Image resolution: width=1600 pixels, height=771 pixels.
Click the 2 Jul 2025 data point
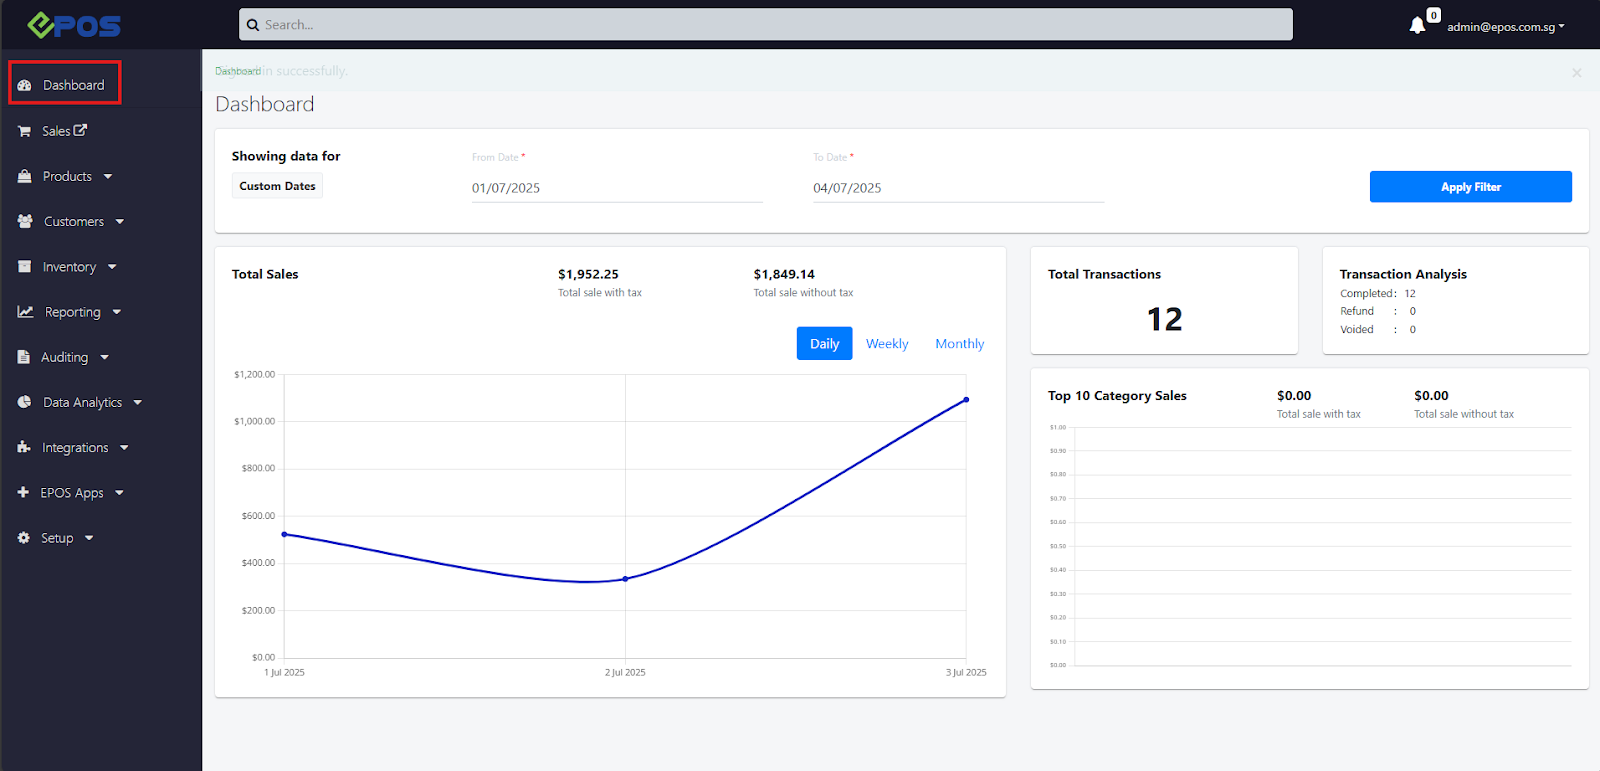tap(625, 579)
